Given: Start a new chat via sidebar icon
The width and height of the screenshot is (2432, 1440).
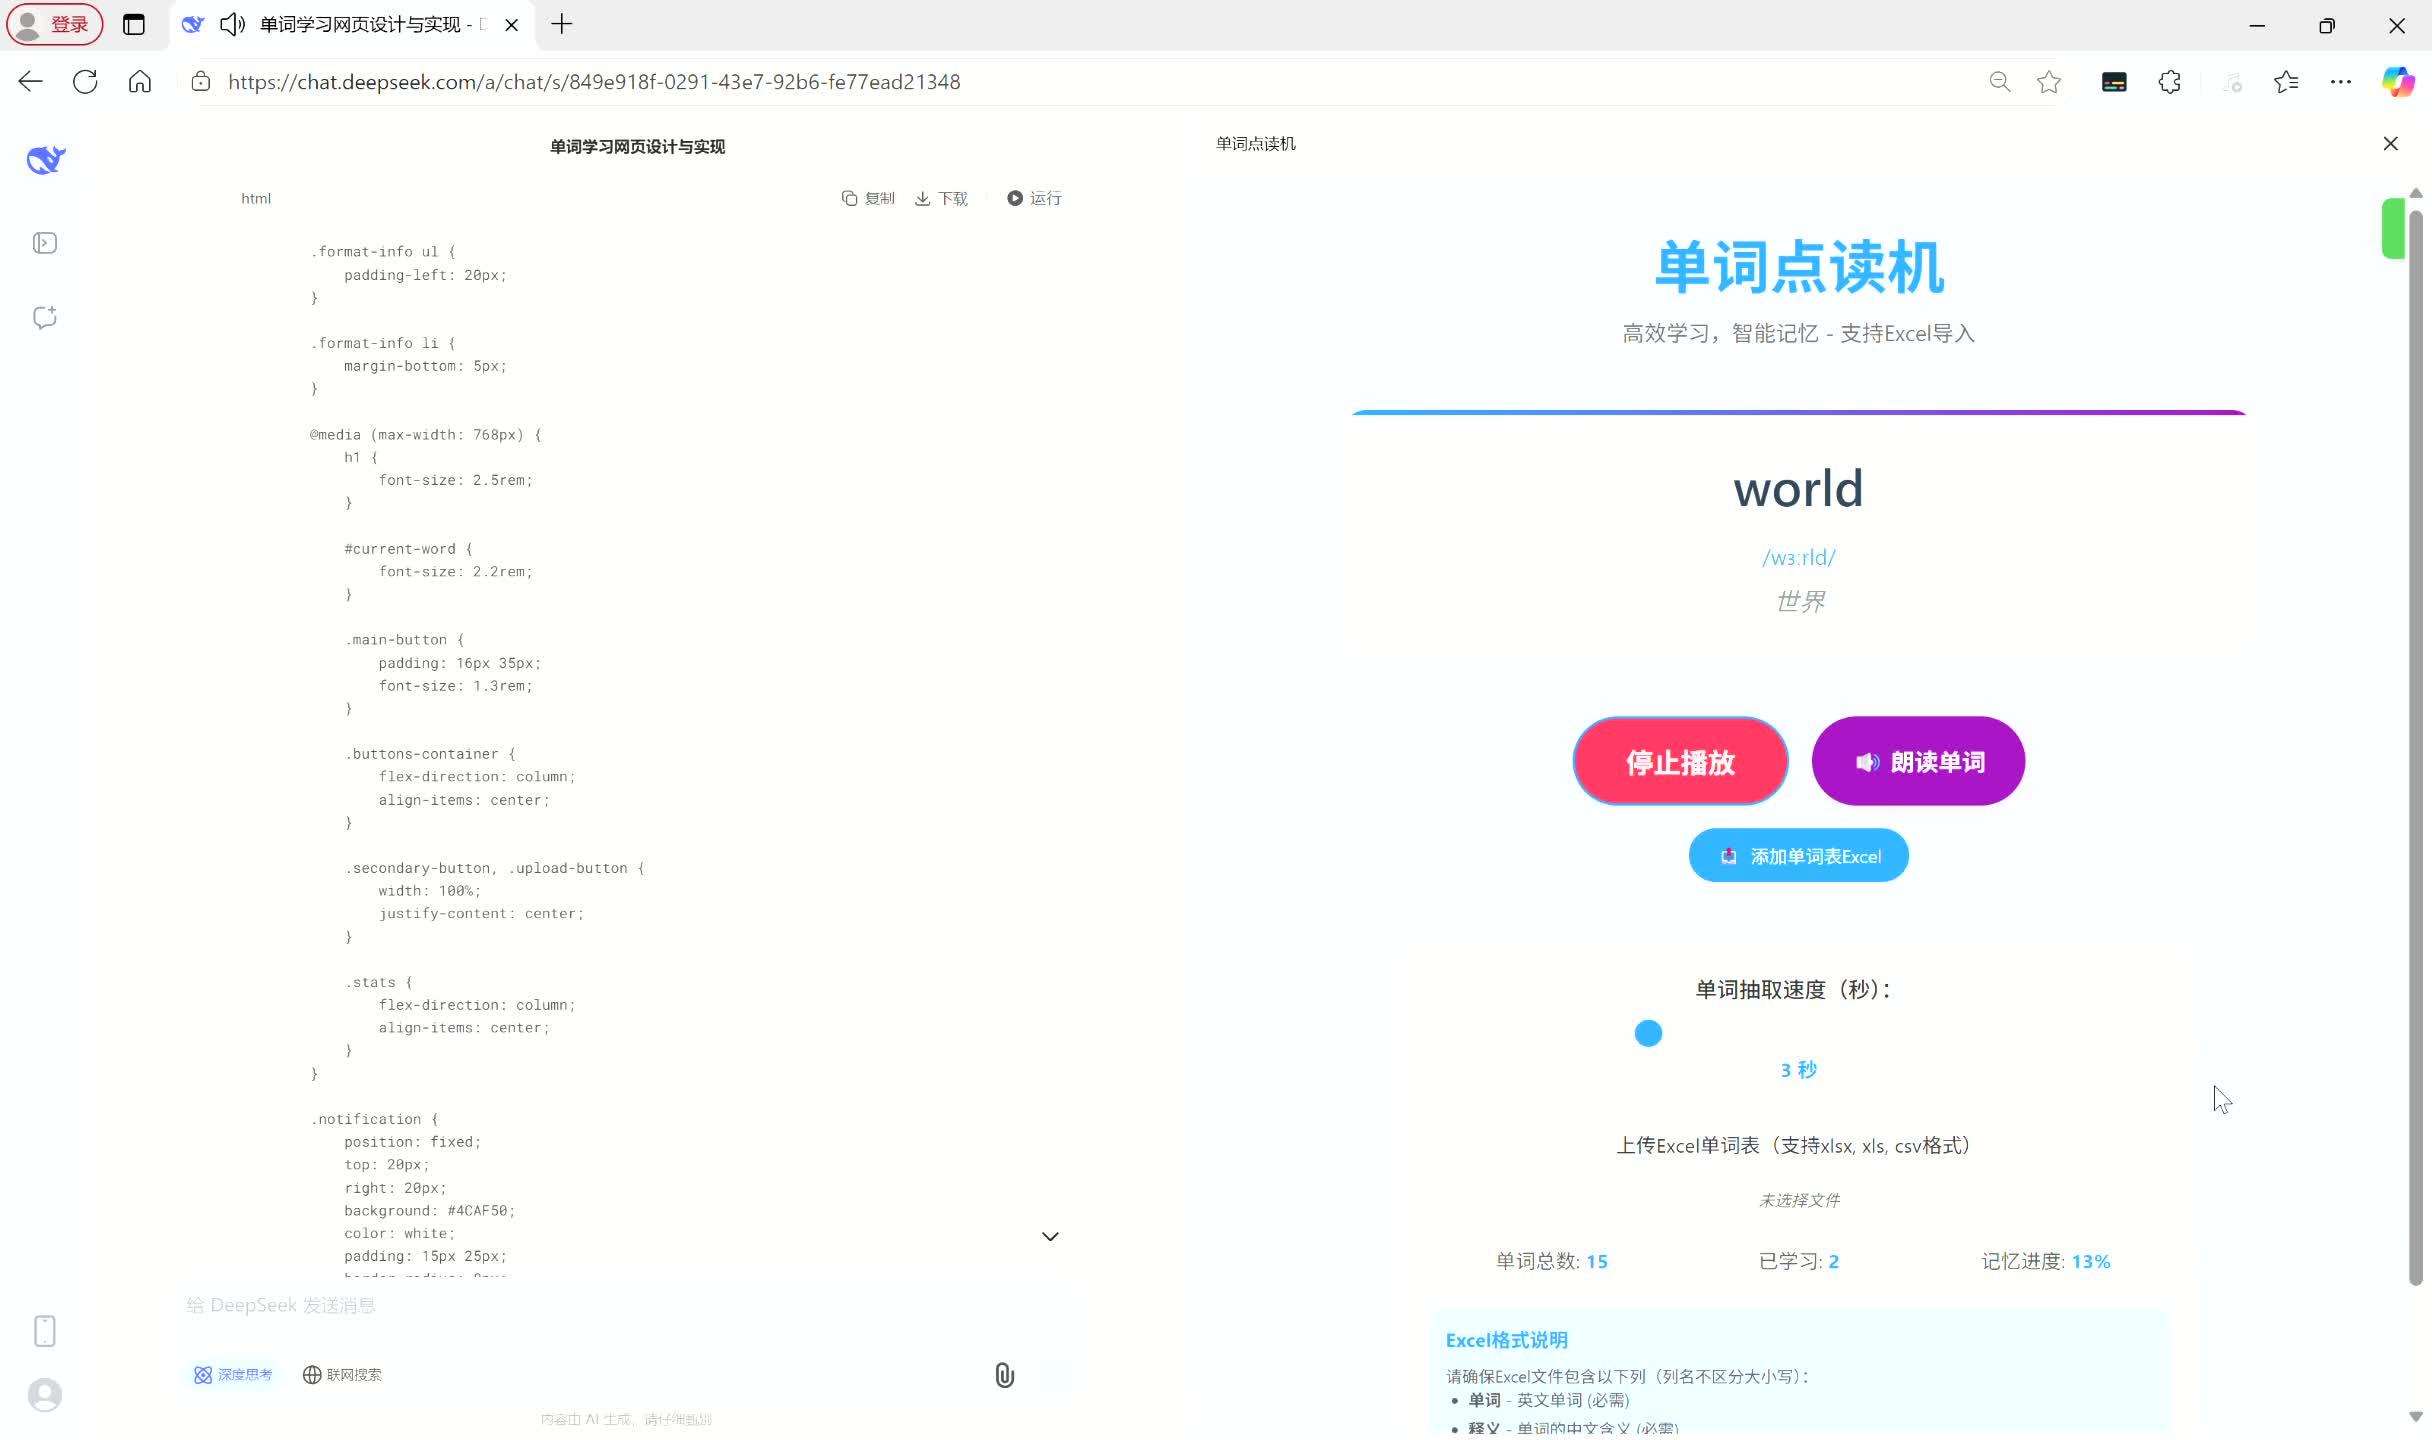Looking at the screenshot, I should click(45, 318).
